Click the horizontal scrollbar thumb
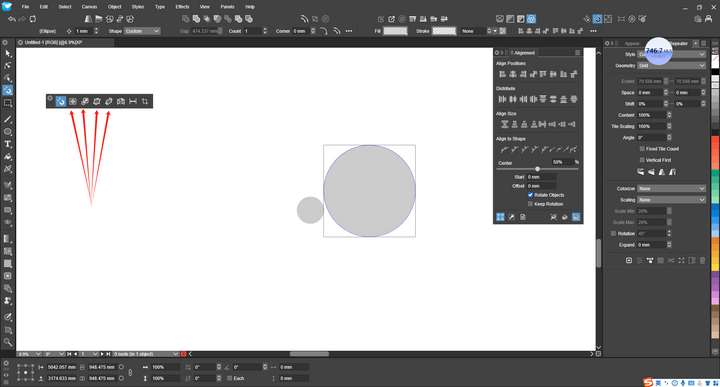 309,354
